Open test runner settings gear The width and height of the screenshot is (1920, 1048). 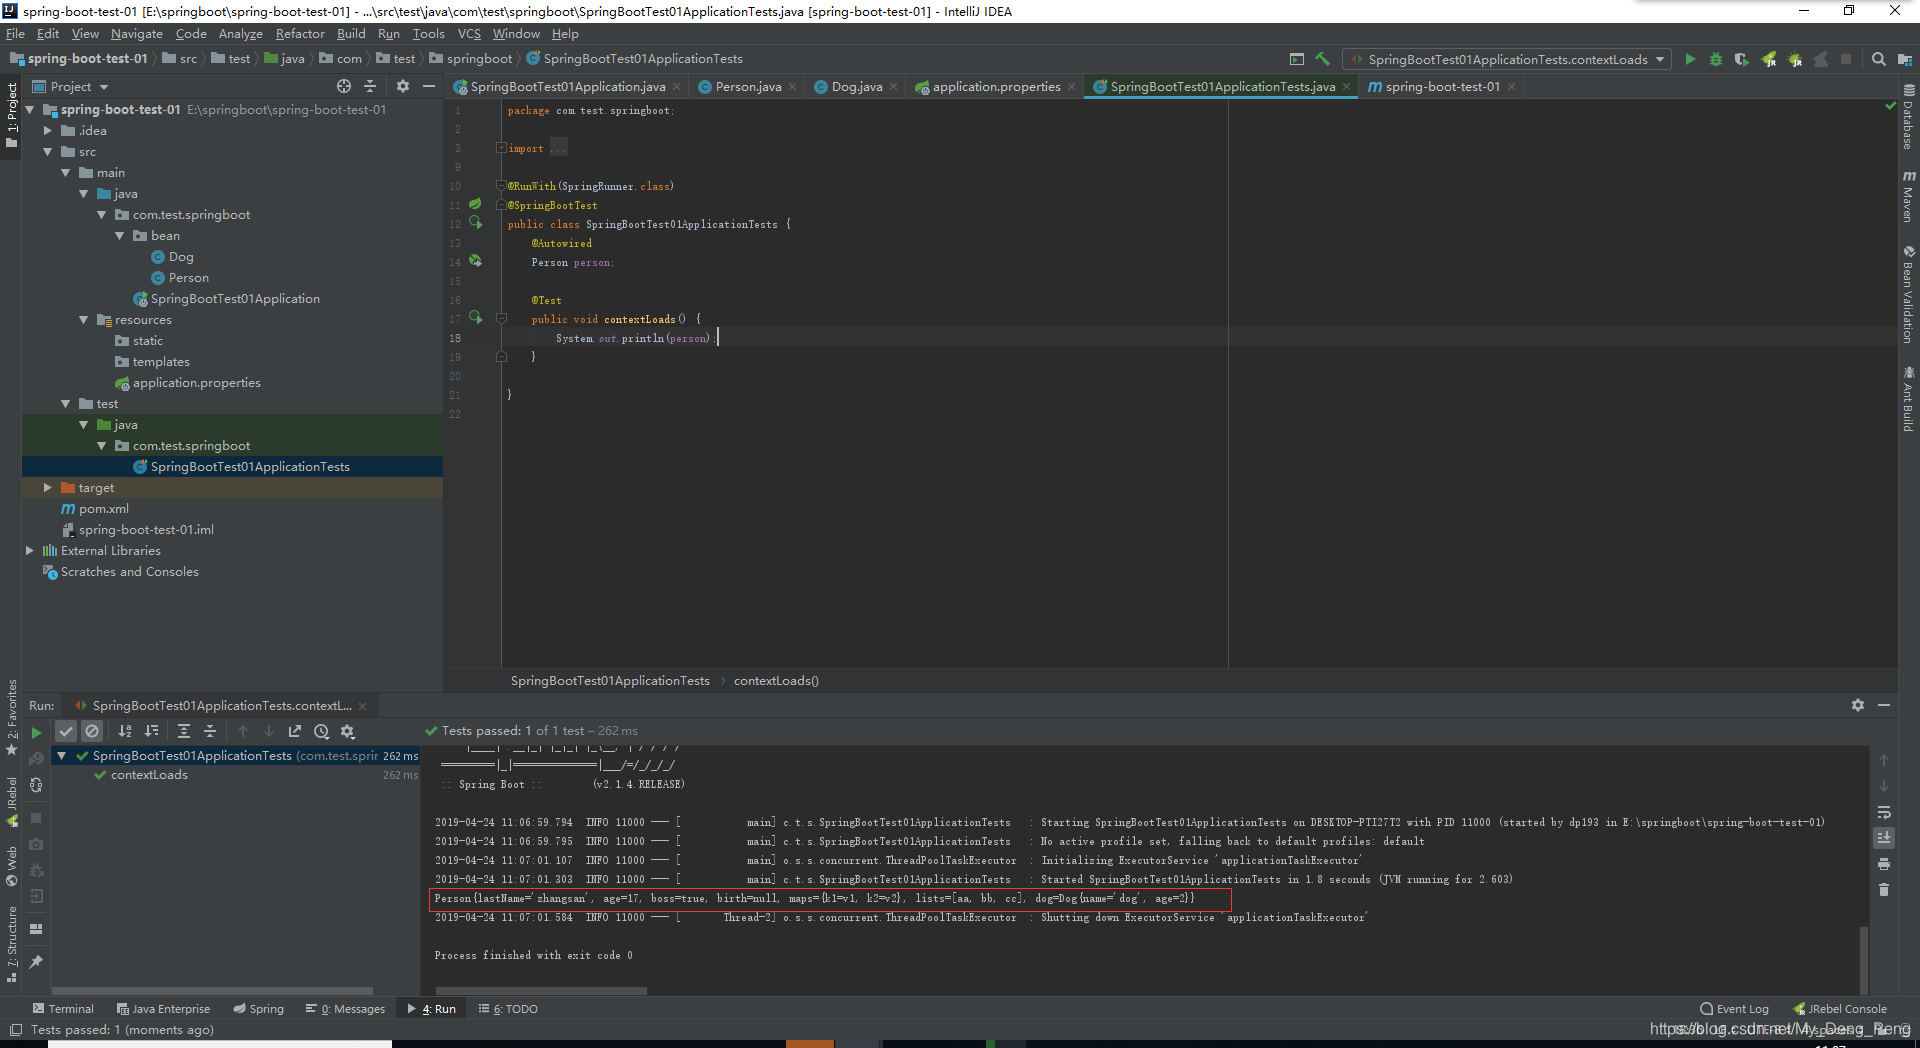(348, 731)
